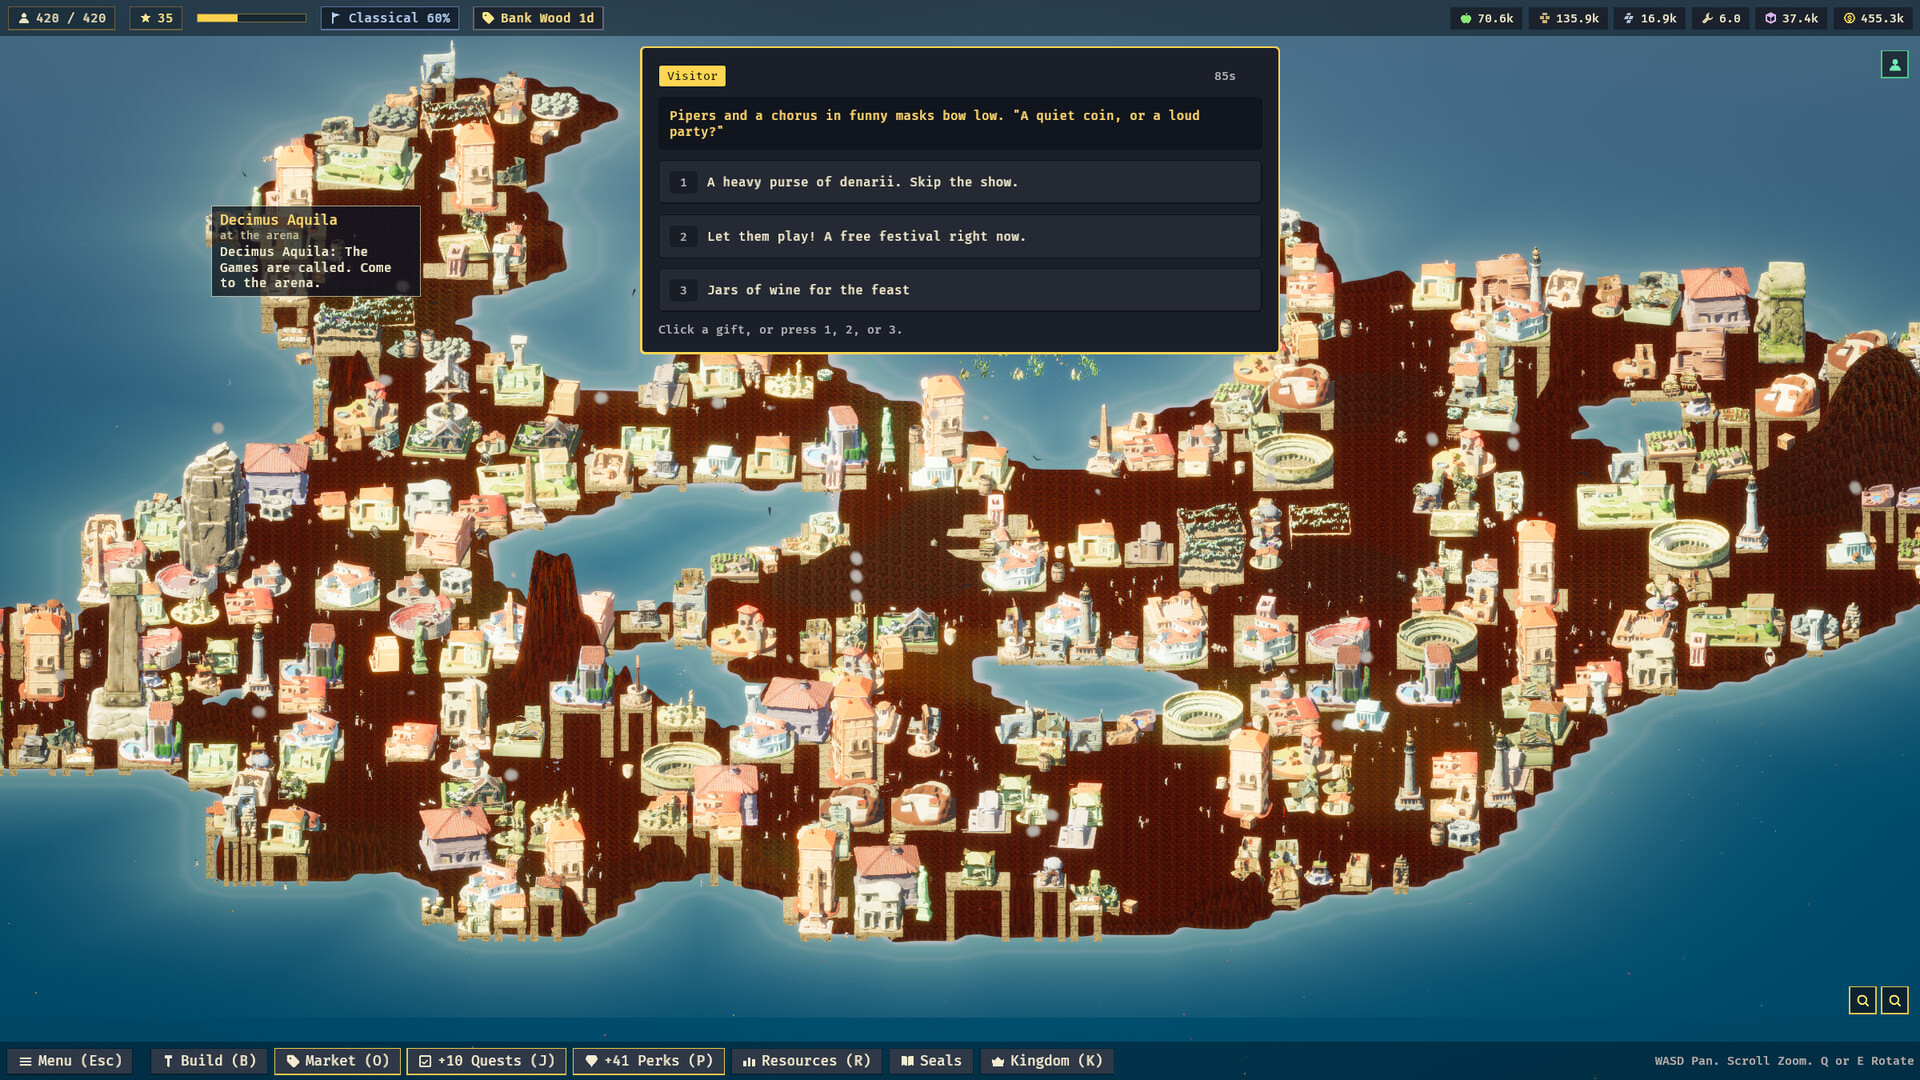The image size is (1920, 1080).
Task: Open the Resources (R) panel
Action: [x=806, y=1061]
